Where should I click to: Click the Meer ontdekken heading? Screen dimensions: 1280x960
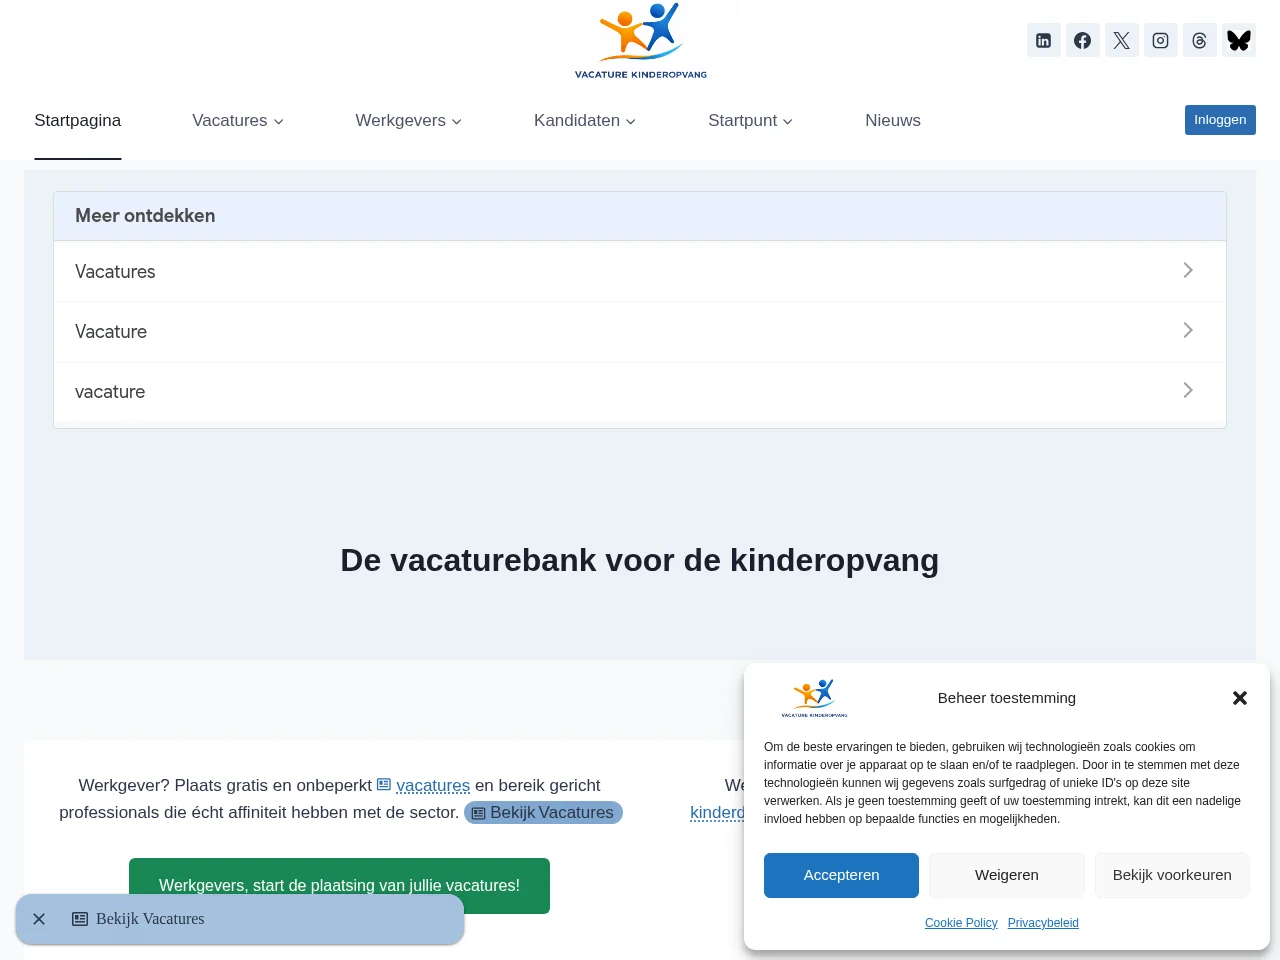tap(145, 216)
